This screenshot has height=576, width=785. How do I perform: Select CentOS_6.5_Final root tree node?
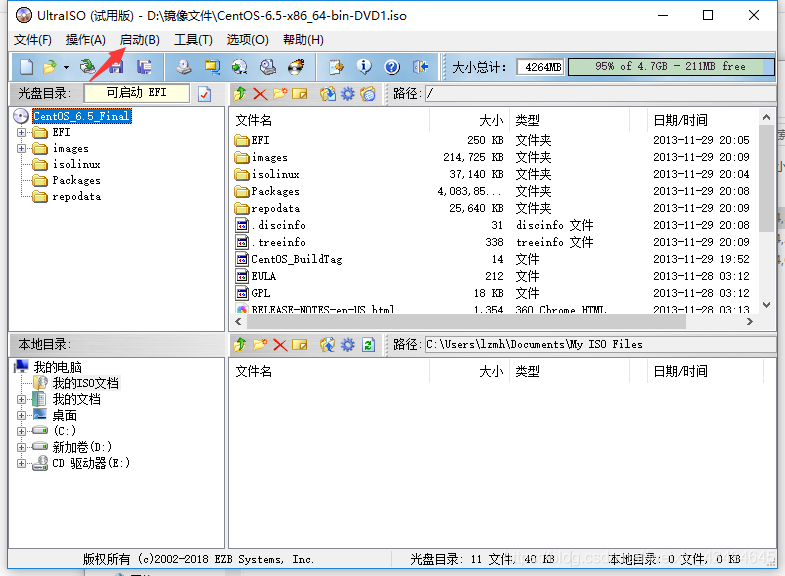click(x=82, y=116)
